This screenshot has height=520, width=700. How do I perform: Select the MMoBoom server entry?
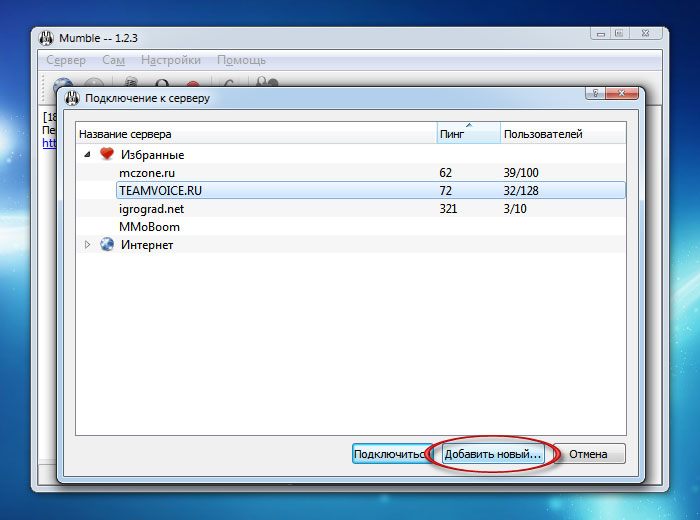pyautogui.click(x=149, y=227)
